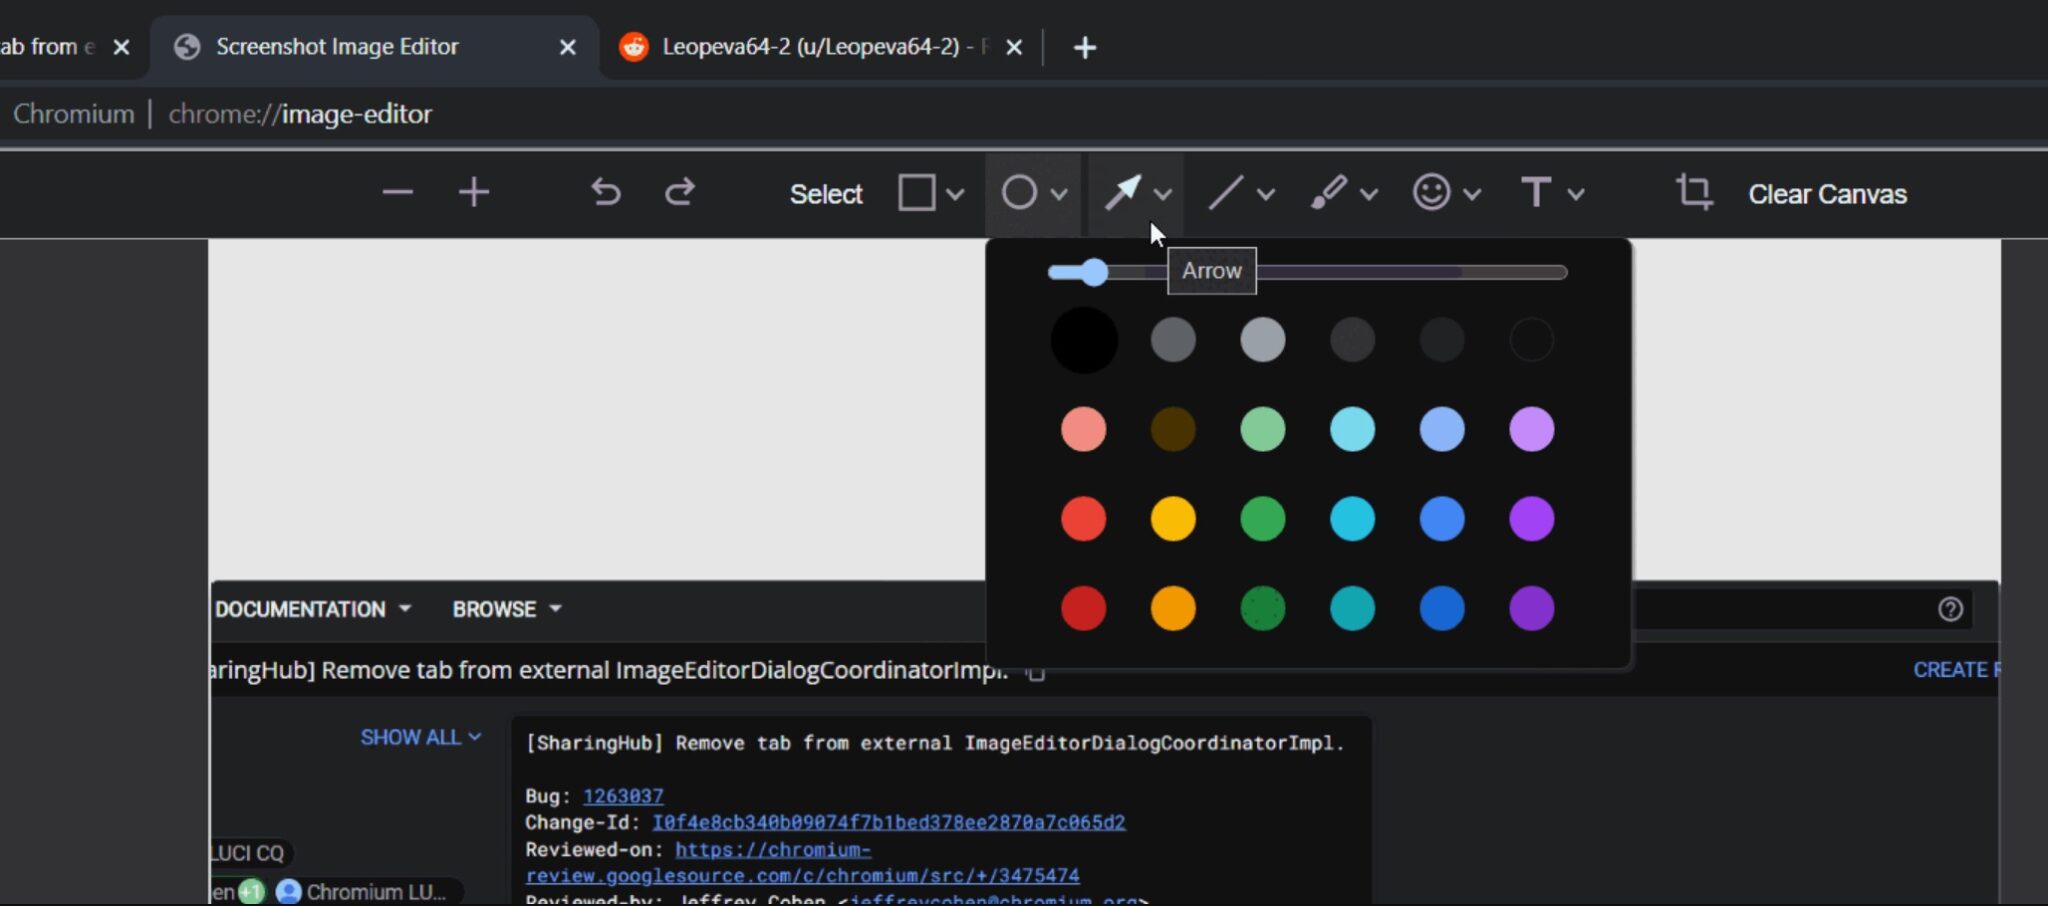Image resolution: width=2048 pixels, height=906 pixels.
Task: Click the Zoom out minus icon
Action: [x=397, y=192]
